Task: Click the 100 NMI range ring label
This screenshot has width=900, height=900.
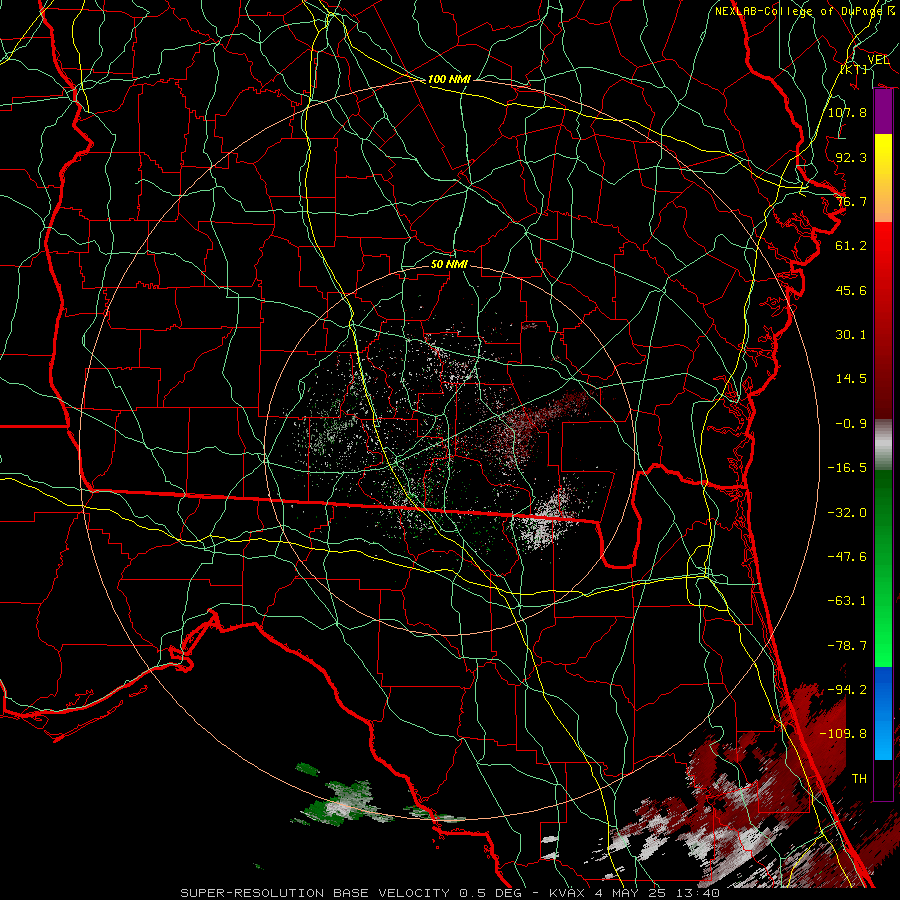Action: tap(449, 79)
